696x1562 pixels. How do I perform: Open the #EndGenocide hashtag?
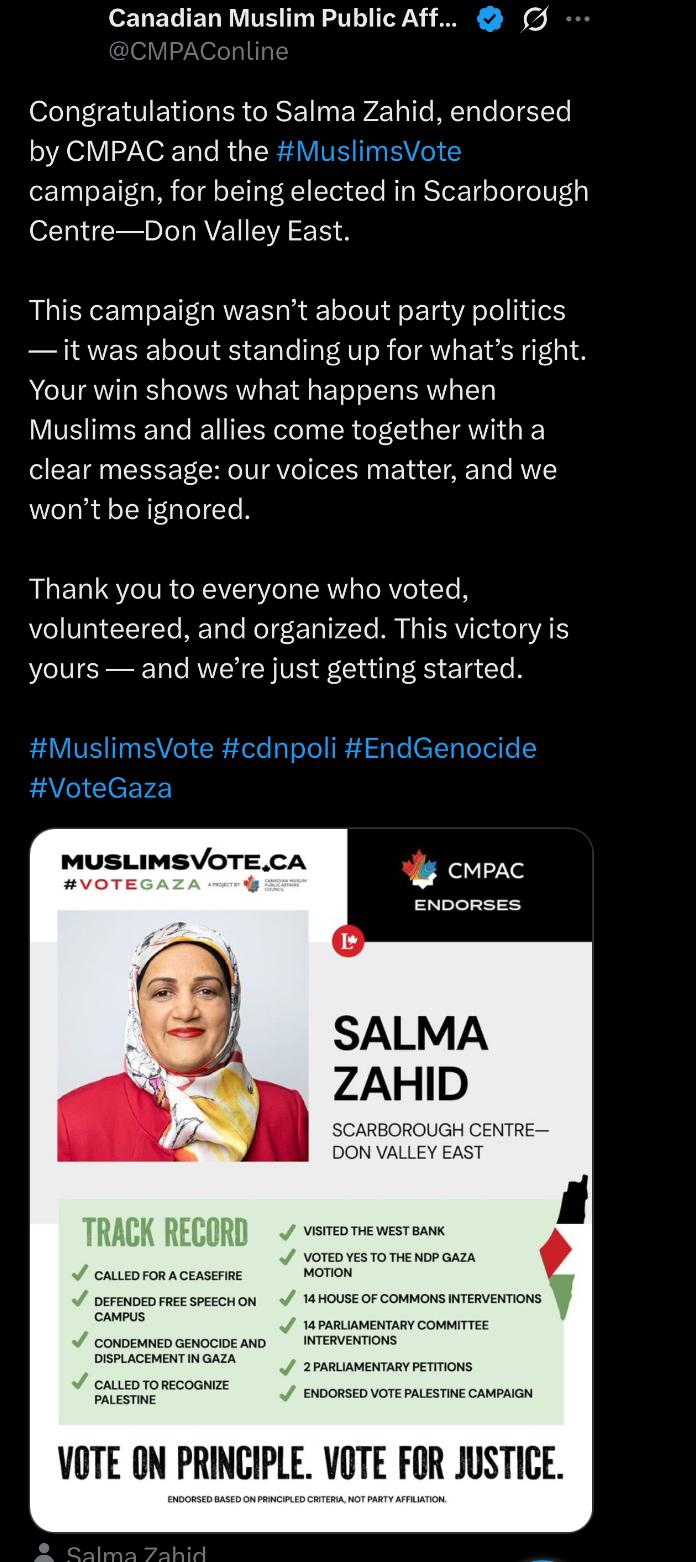coord(440,748)
